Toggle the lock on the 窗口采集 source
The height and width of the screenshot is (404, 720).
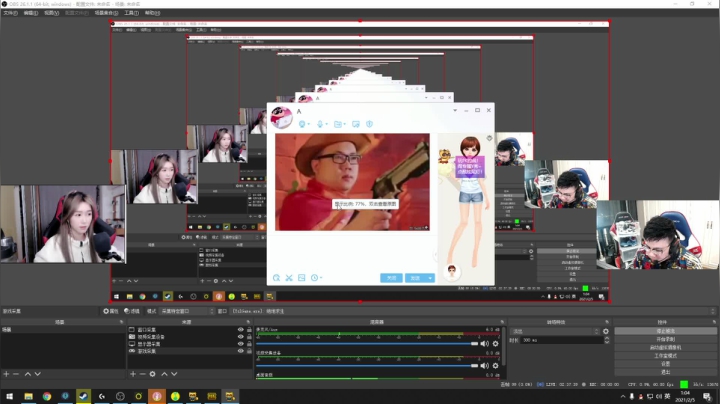pyautogui.click(x=249, y=330)
